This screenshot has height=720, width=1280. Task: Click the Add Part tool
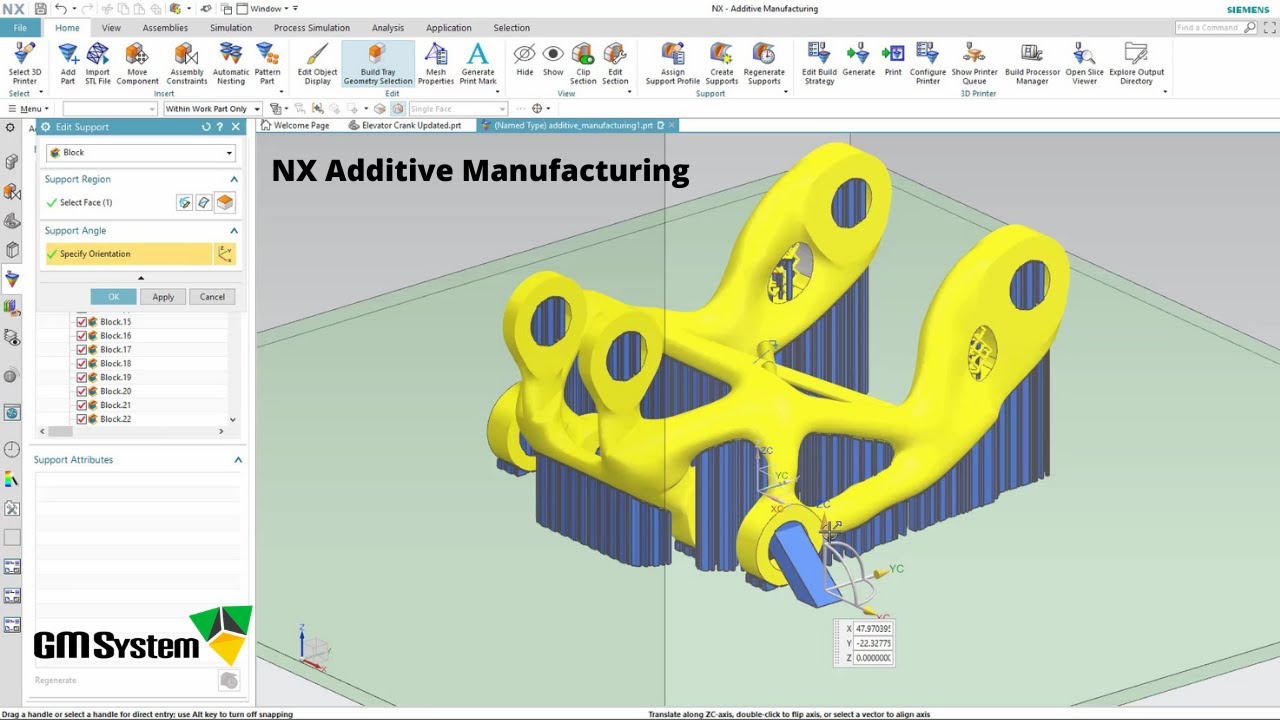point(68,63)
